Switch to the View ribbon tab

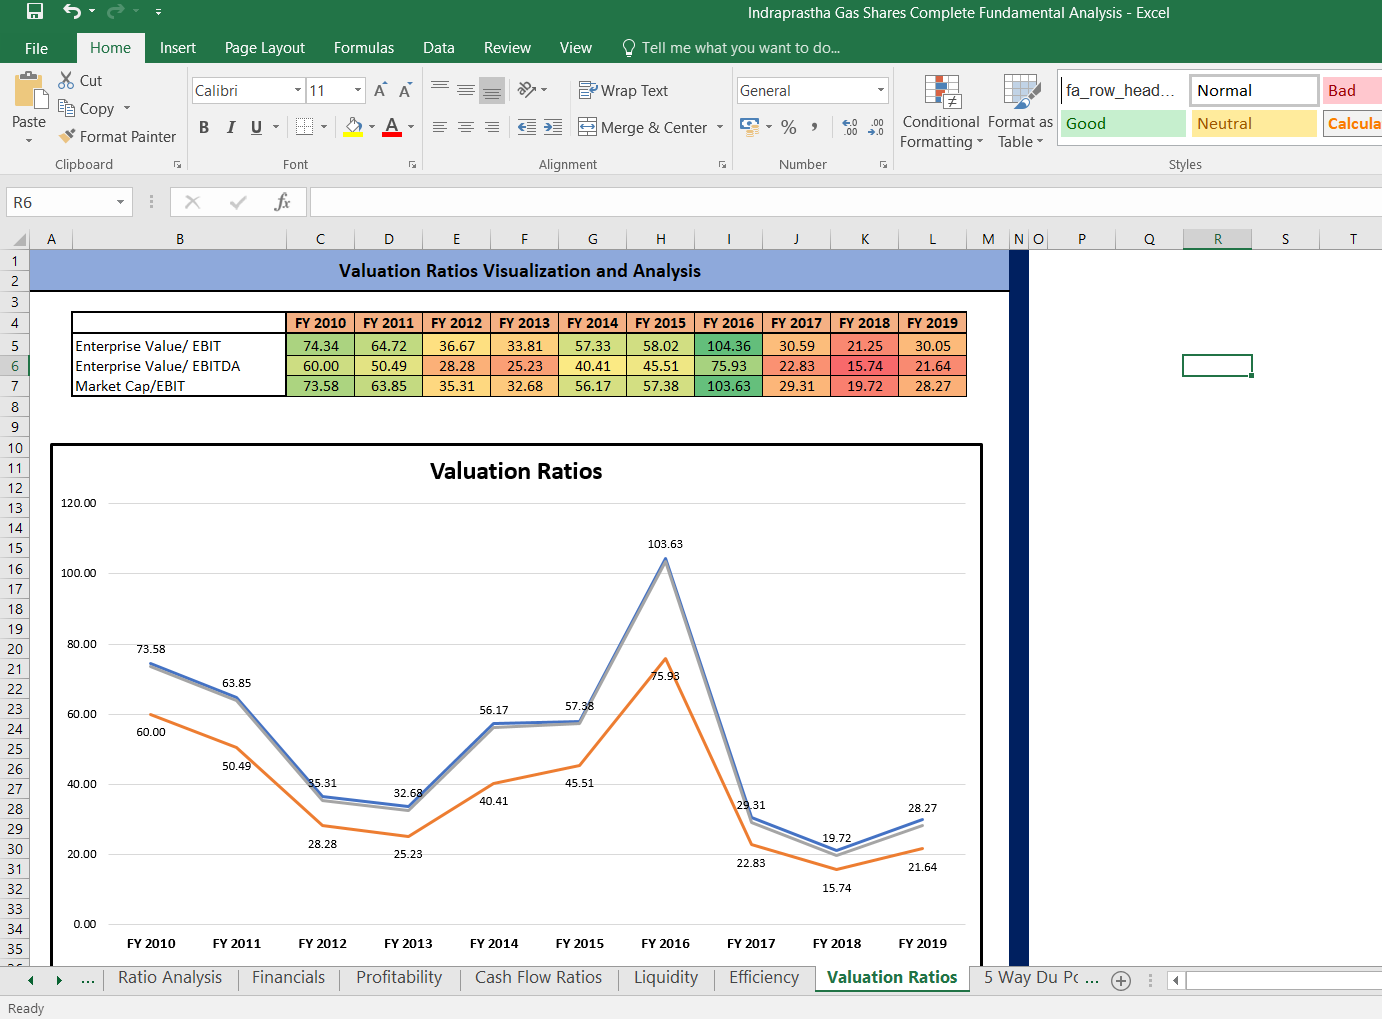coord(576,48)
